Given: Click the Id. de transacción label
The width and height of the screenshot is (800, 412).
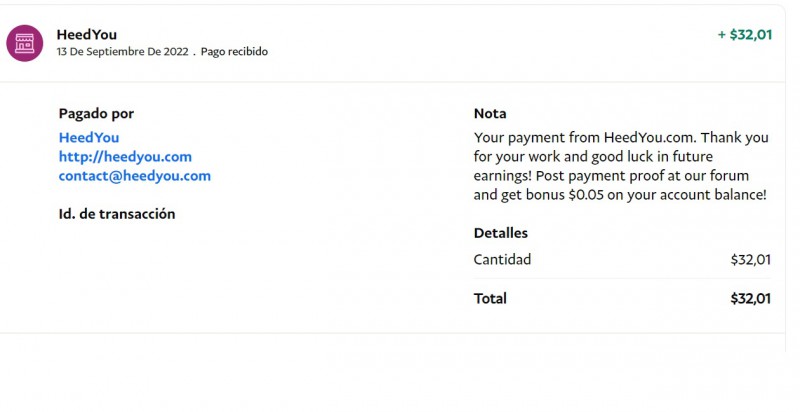Looking at the screenshot, I should click(117, 214).
